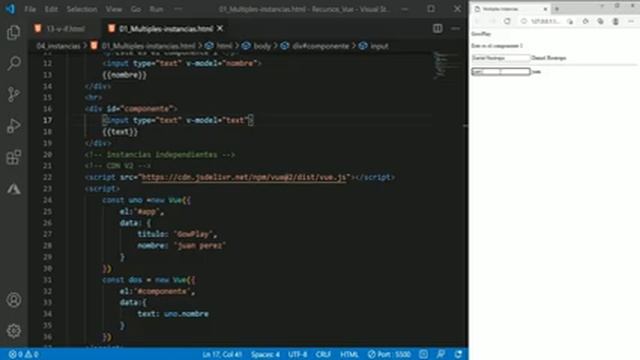Click the file name breadcrumb

149,46
